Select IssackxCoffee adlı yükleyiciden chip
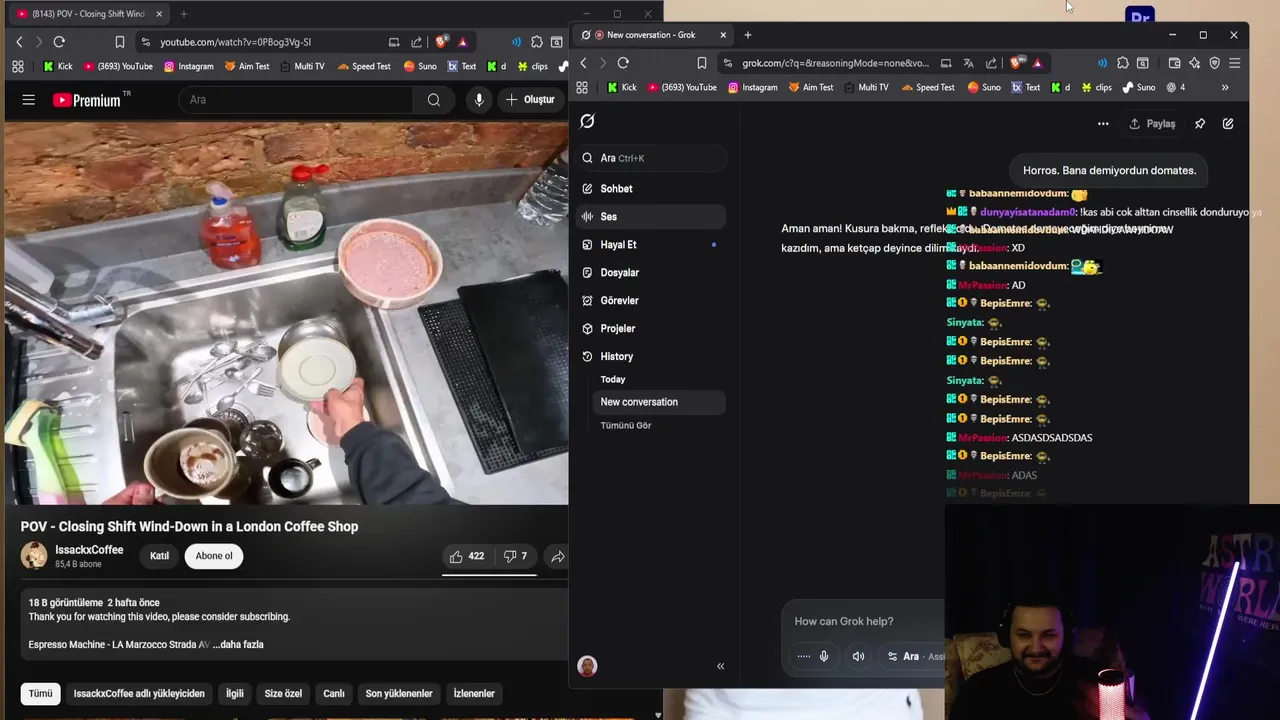The image size is (1280, 720). point(139,694)
